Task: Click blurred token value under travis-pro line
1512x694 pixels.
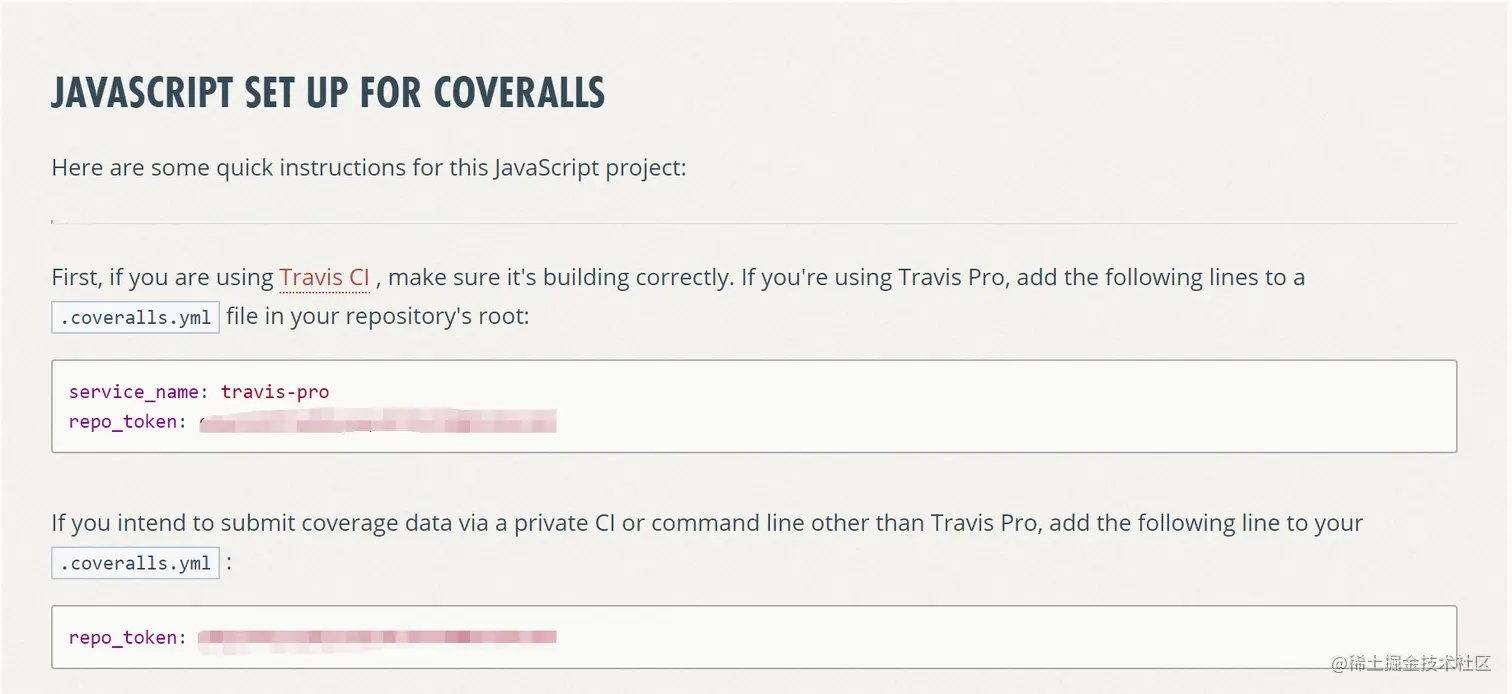Action: tap(377, 422)
